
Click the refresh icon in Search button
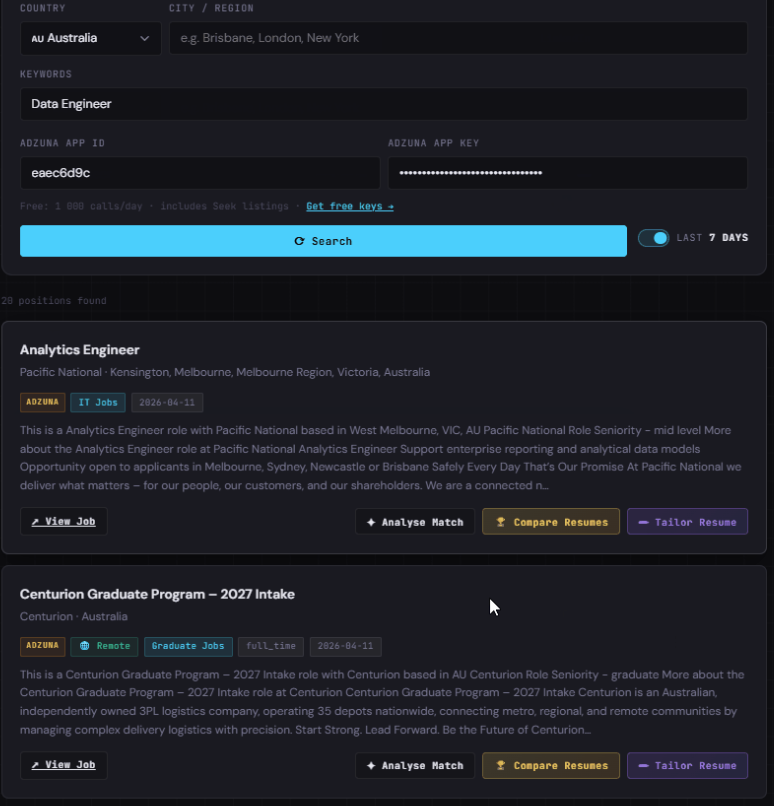[x=299, y=241]
